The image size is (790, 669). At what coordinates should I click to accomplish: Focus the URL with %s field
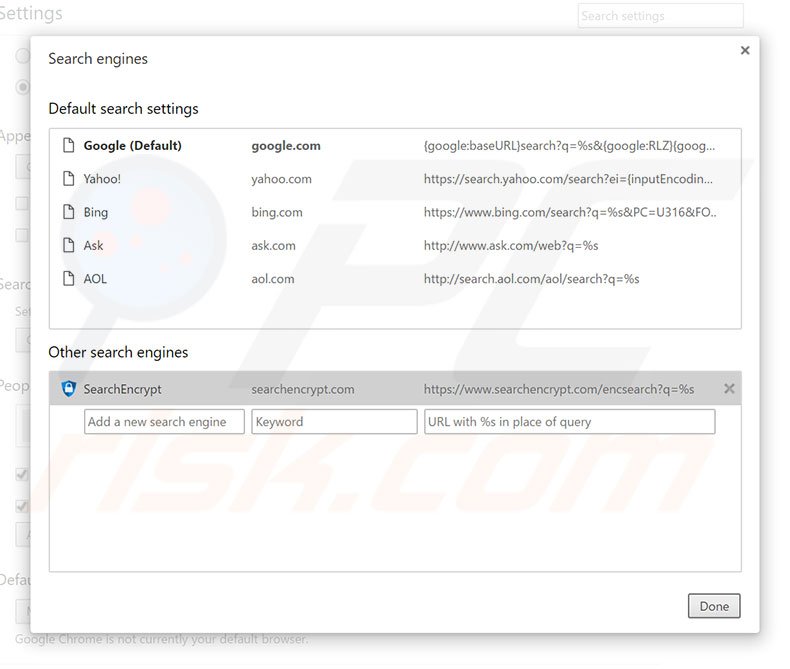(x=569, y=422)
